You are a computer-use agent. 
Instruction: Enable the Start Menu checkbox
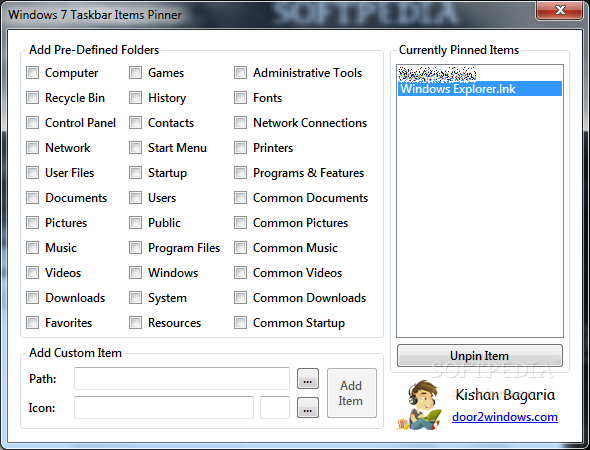click(135, 148)
